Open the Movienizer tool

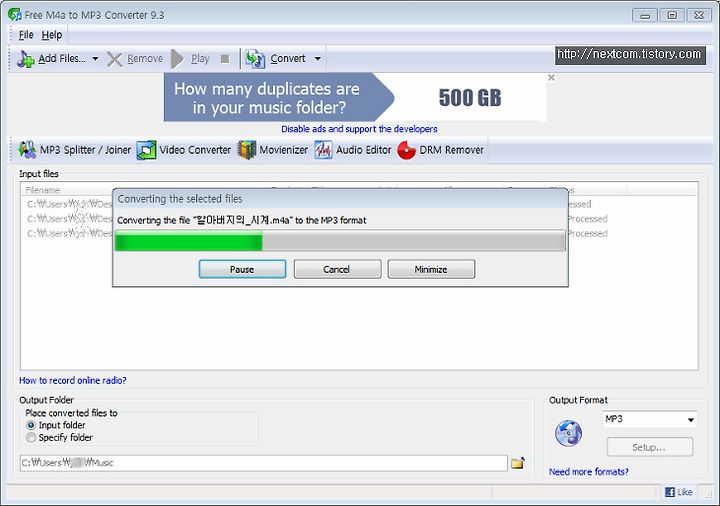(273, 150)
